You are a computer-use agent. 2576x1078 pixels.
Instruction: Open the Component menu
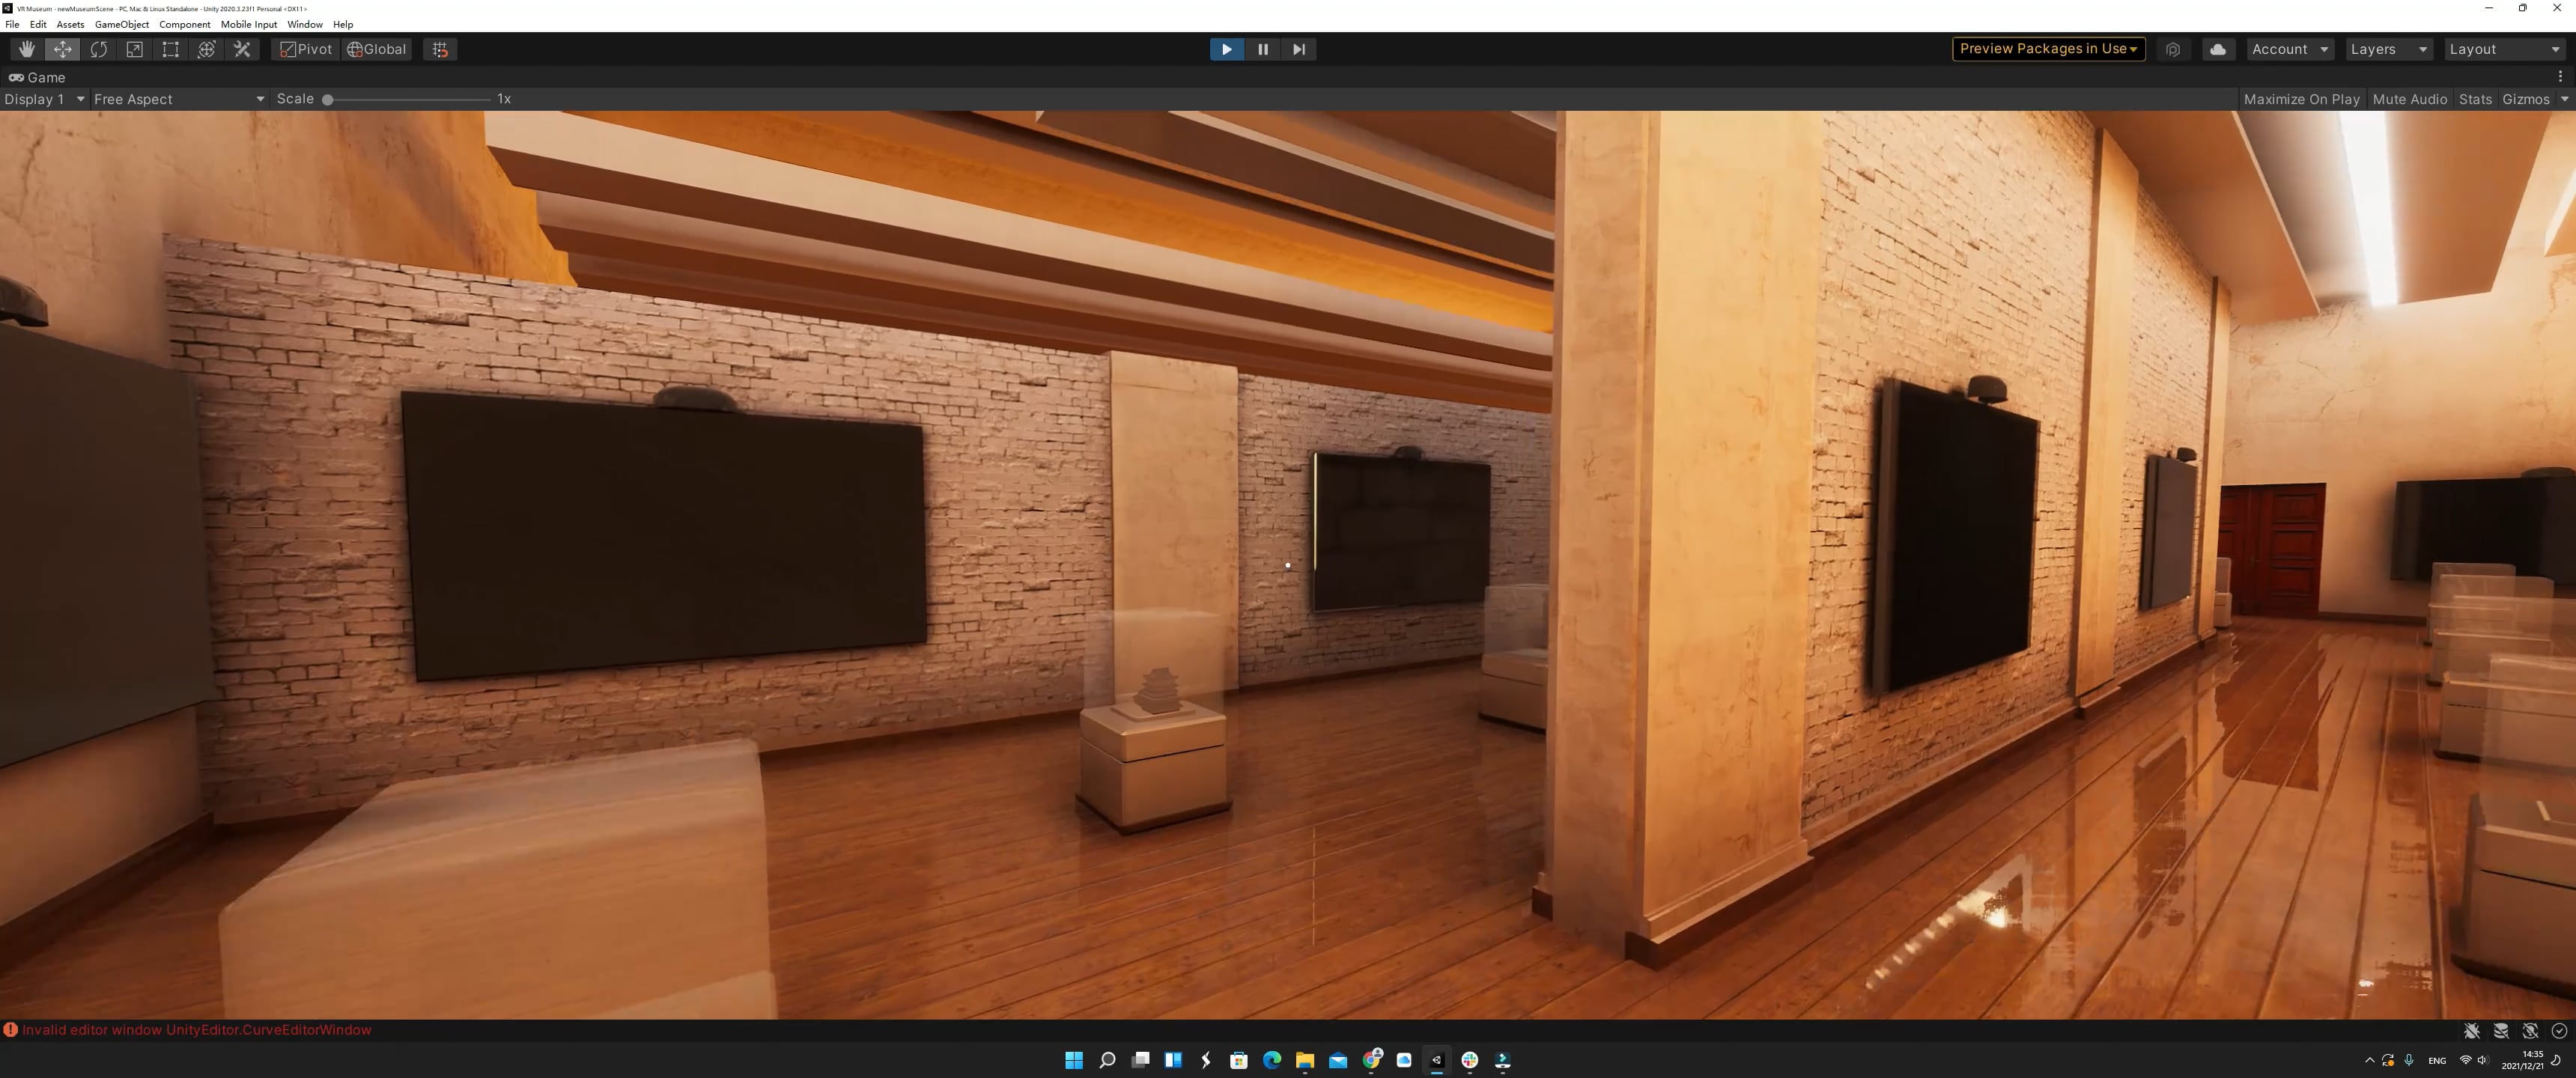pyautogui.click(x=185, y=24)
